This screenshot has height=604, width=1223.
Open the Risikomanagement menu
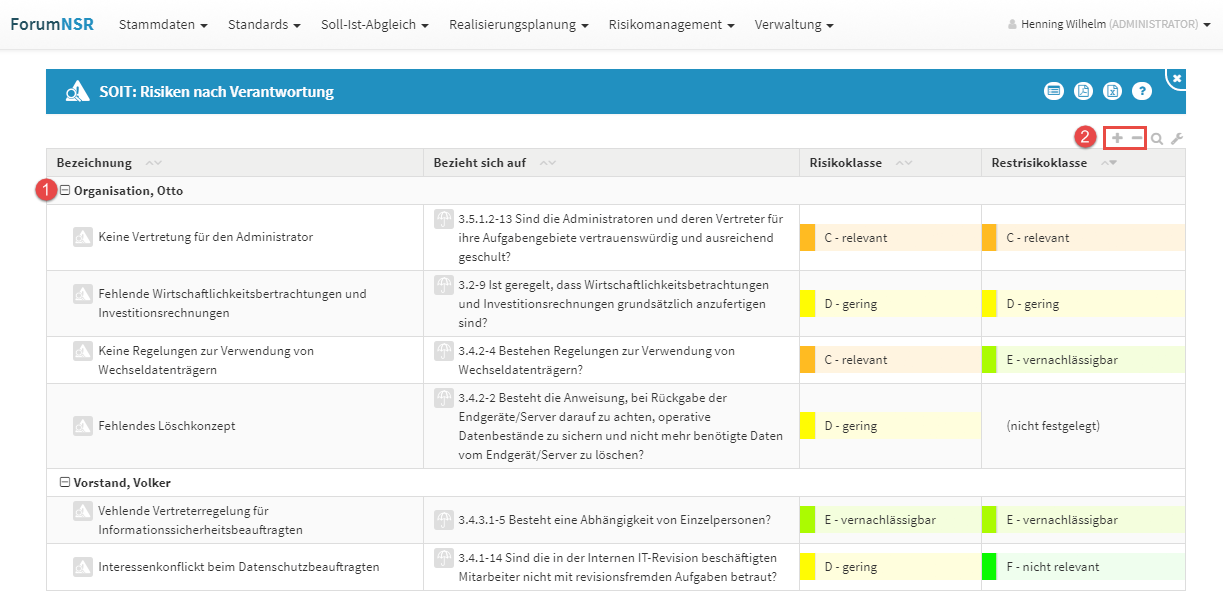671,24
